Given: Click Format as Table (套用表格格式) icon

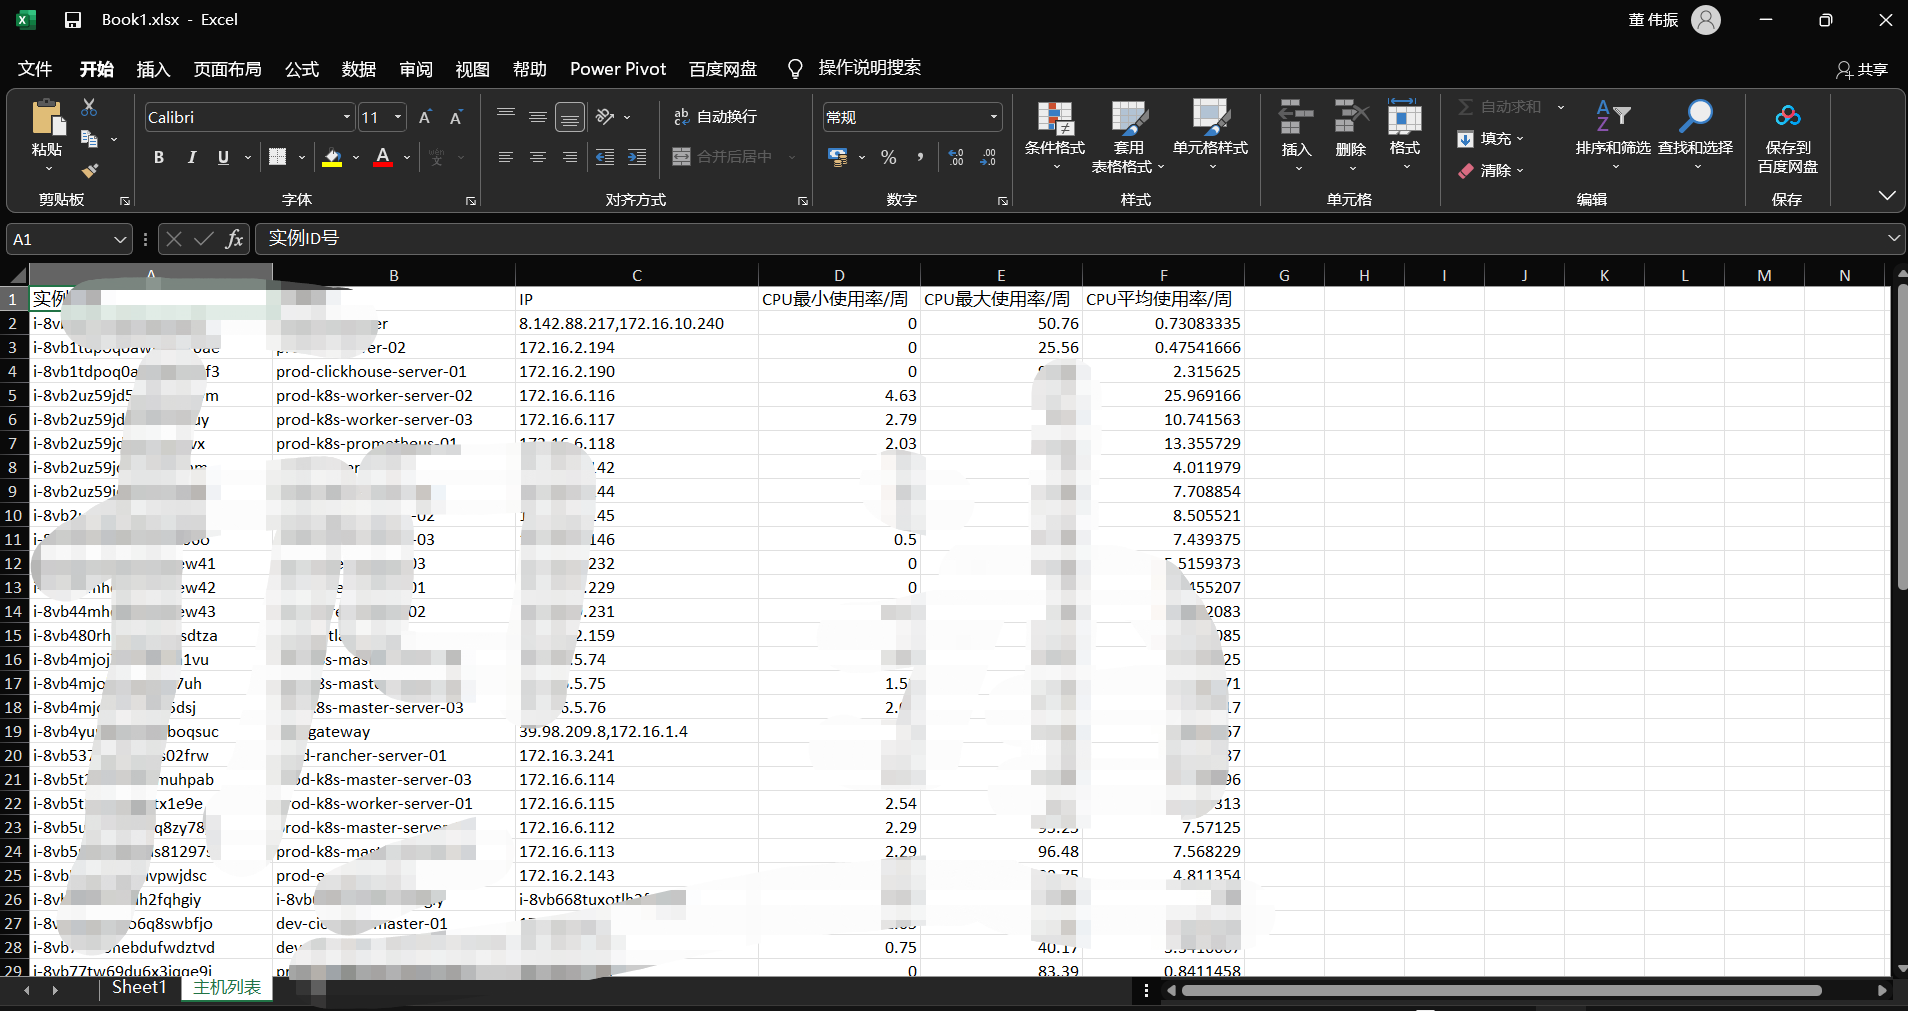Looking at the screenshot, I should click(1128, 135).
